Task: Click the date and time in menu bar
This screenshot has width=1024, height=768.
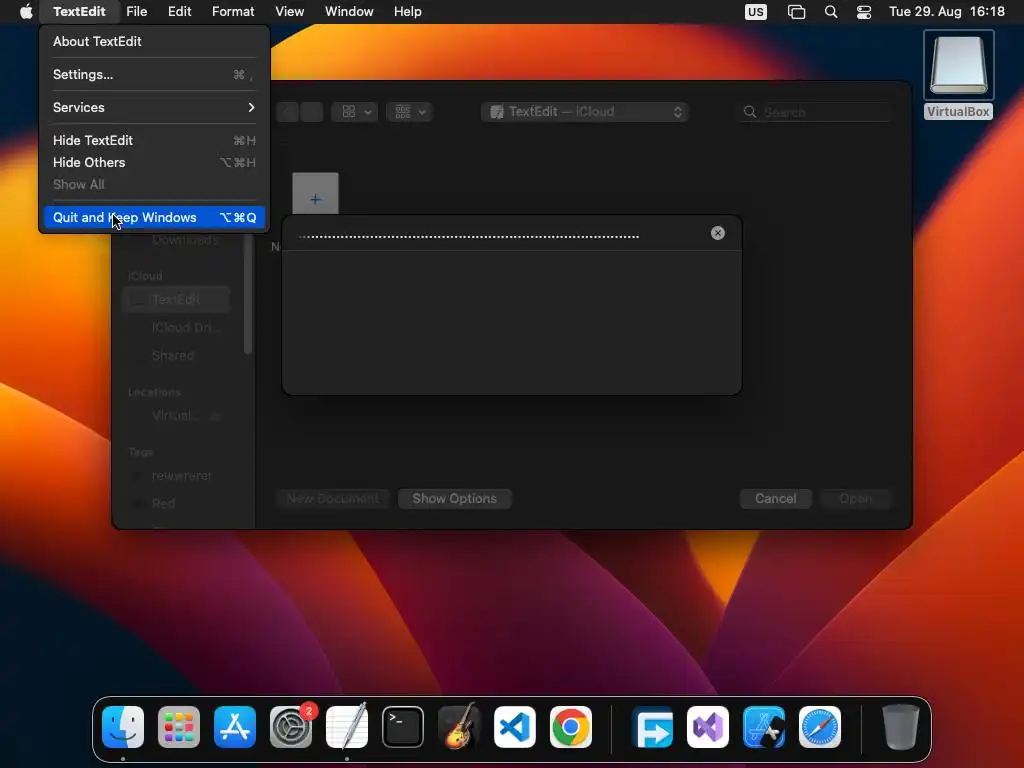Action: tap(947, 12)
